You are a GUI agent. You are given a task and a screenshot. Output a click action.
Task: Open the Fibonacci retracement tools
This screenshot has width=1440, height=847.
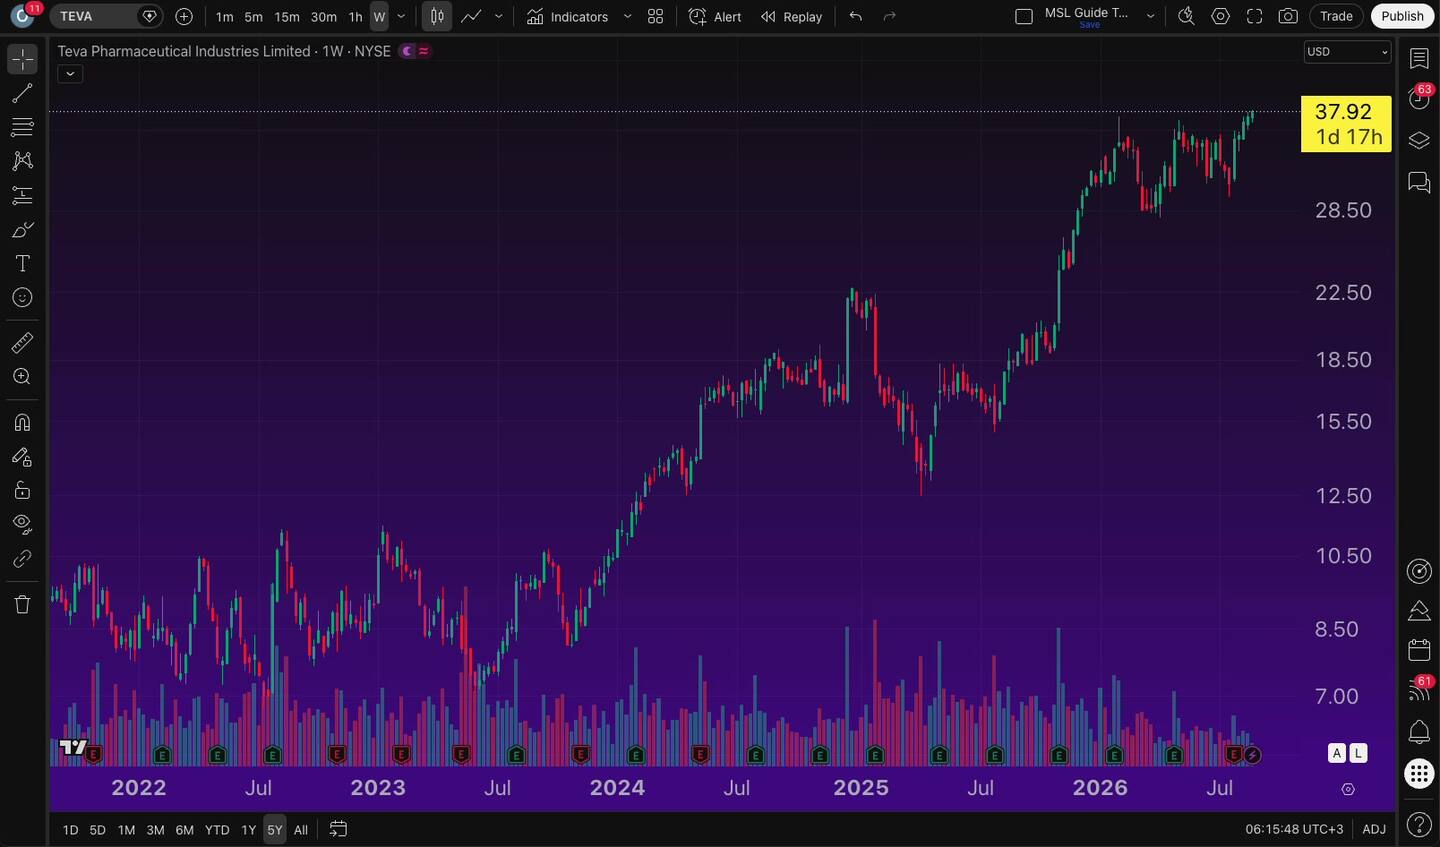pos(22,127)
